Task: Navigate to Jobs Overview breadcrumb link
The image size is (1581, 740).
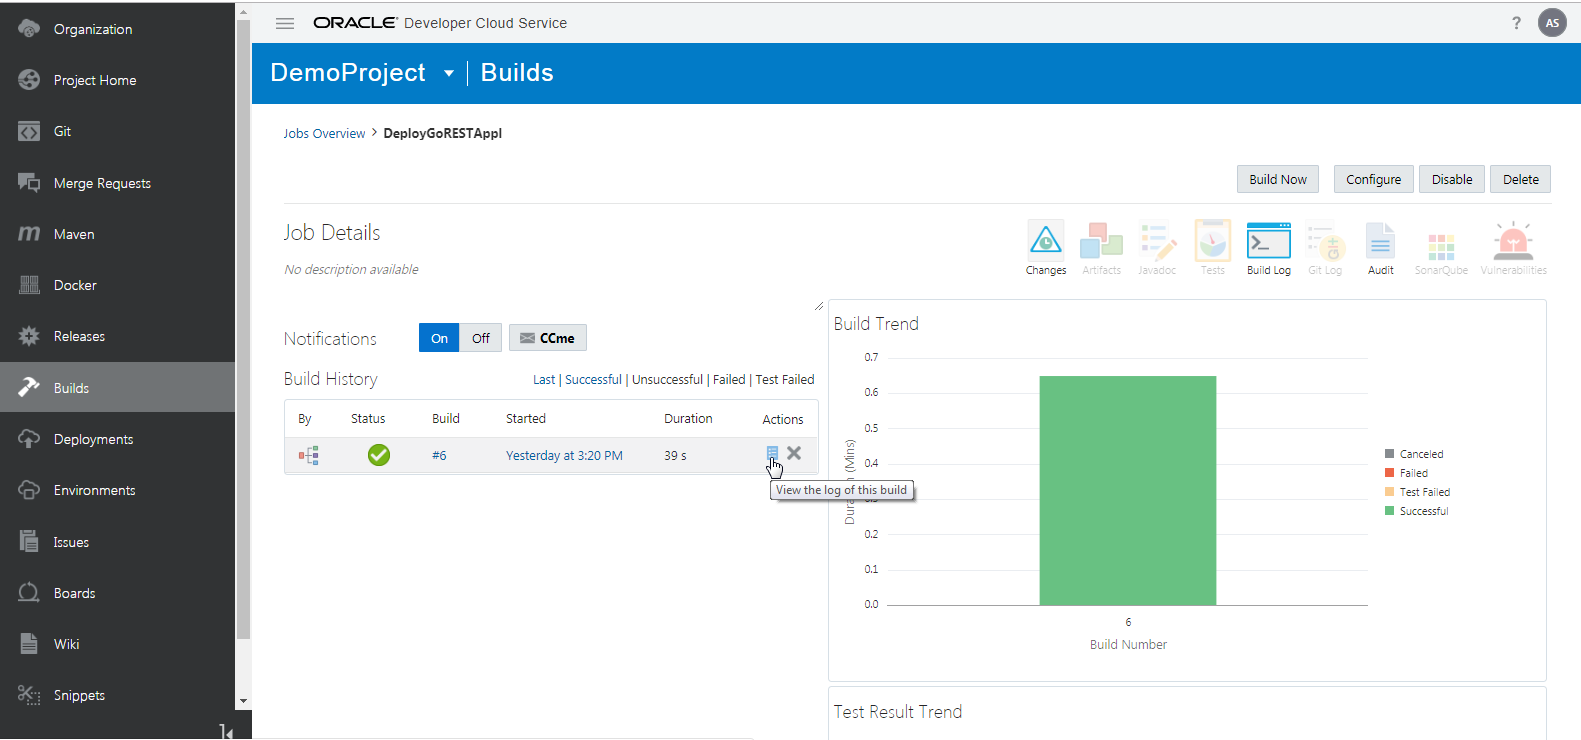Action: [x=324, y=134]
